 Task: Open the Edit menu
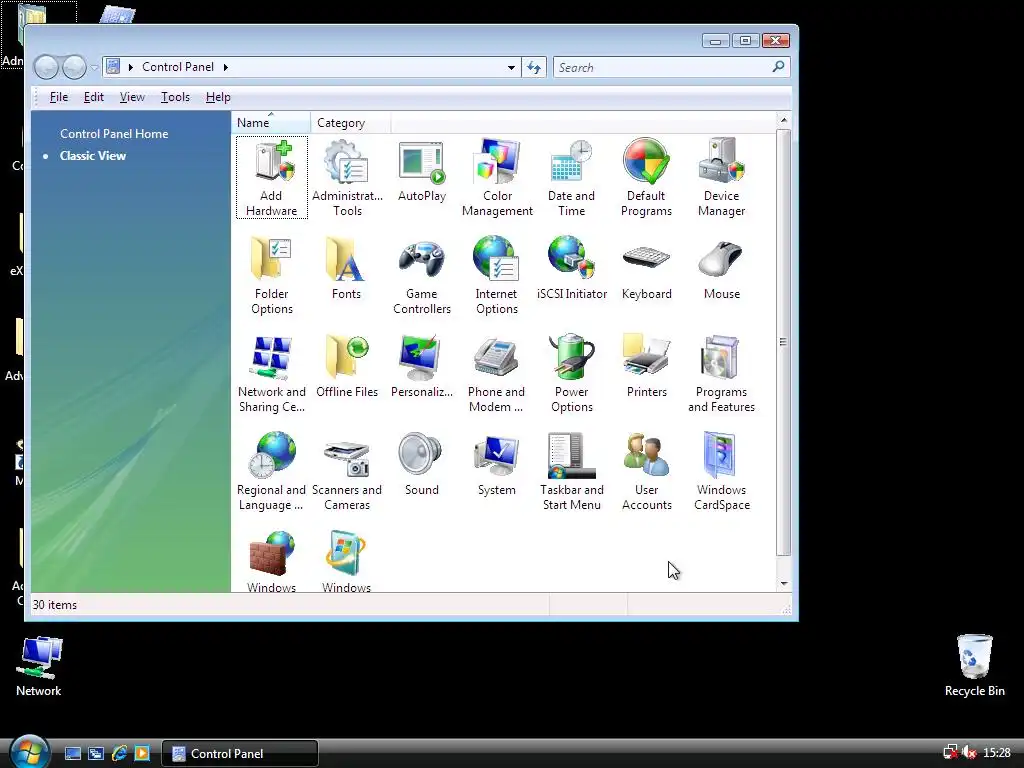pyautogui.click(x=93, y=97)
